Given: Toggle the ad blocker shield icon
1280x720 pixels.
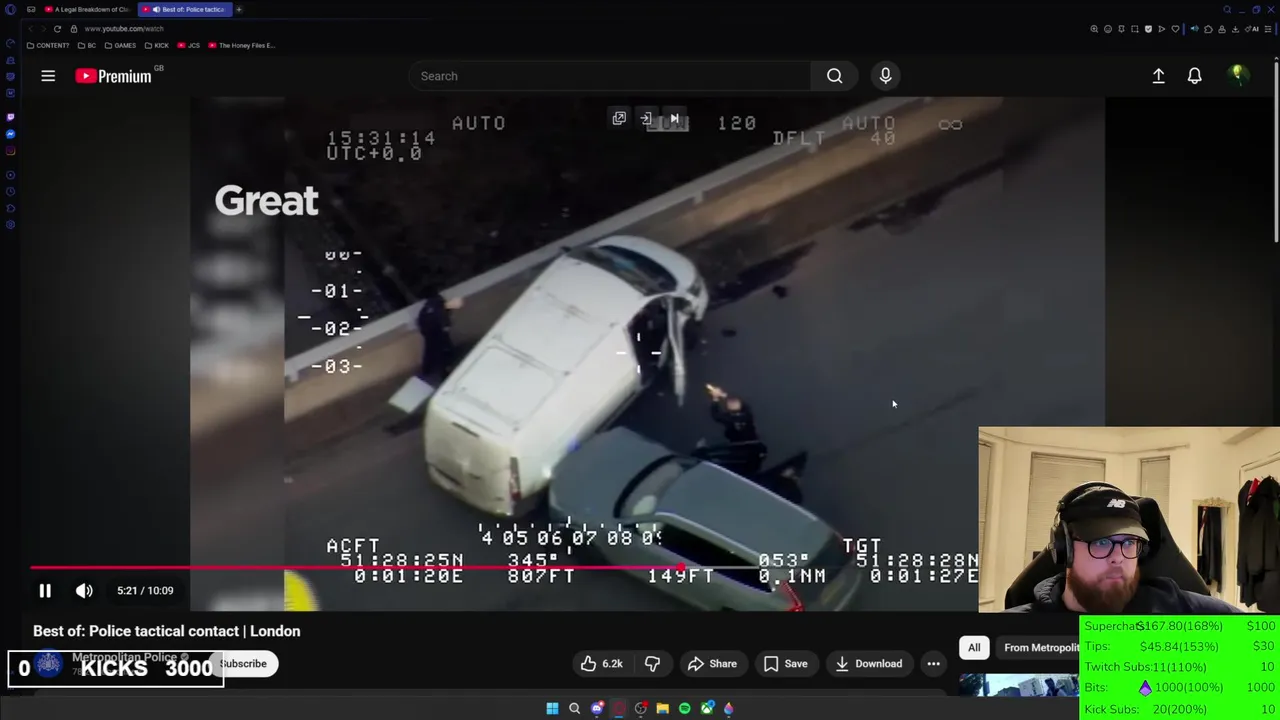Looking at the screenshot, I should [1148, 29].
